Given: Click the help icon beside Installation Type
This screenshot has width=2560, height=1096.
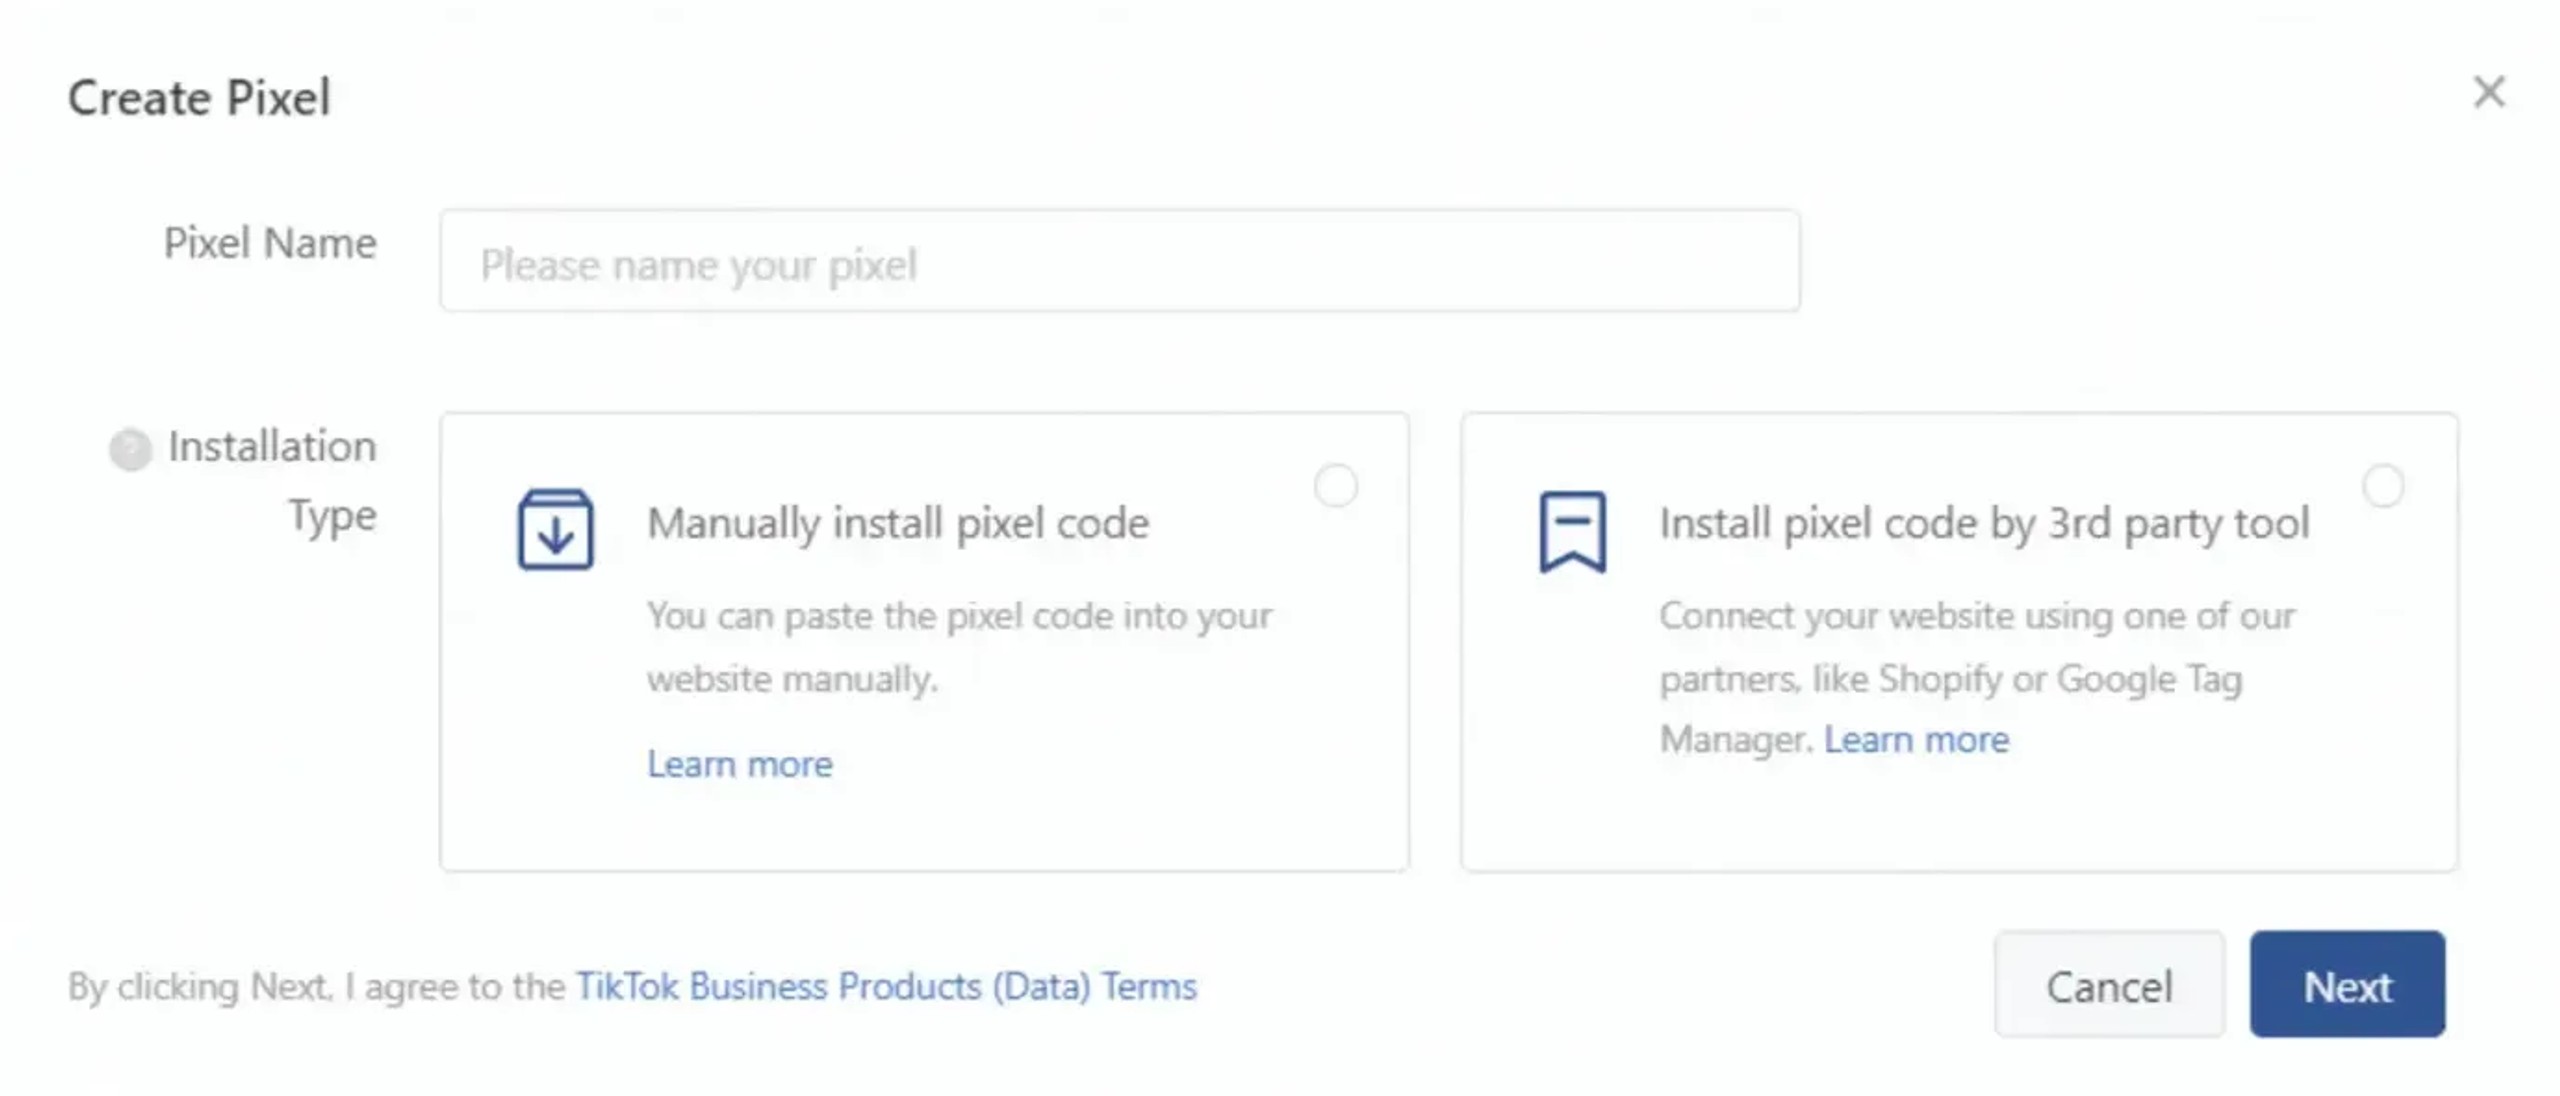Looking at the screenshot, I should coord(130,449).
